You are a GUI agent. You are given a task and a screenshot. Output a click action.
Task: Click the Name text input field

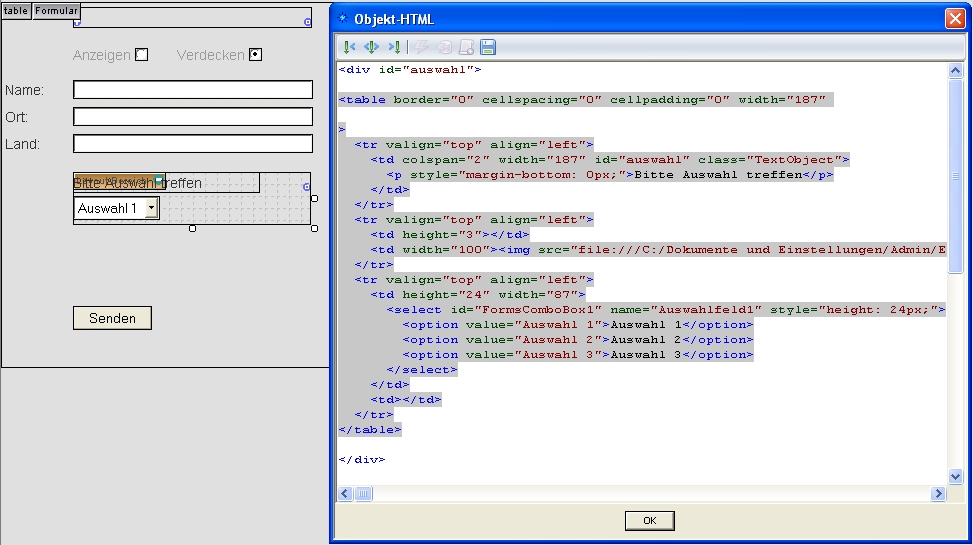pyautogui.click(x=193, y=90)
